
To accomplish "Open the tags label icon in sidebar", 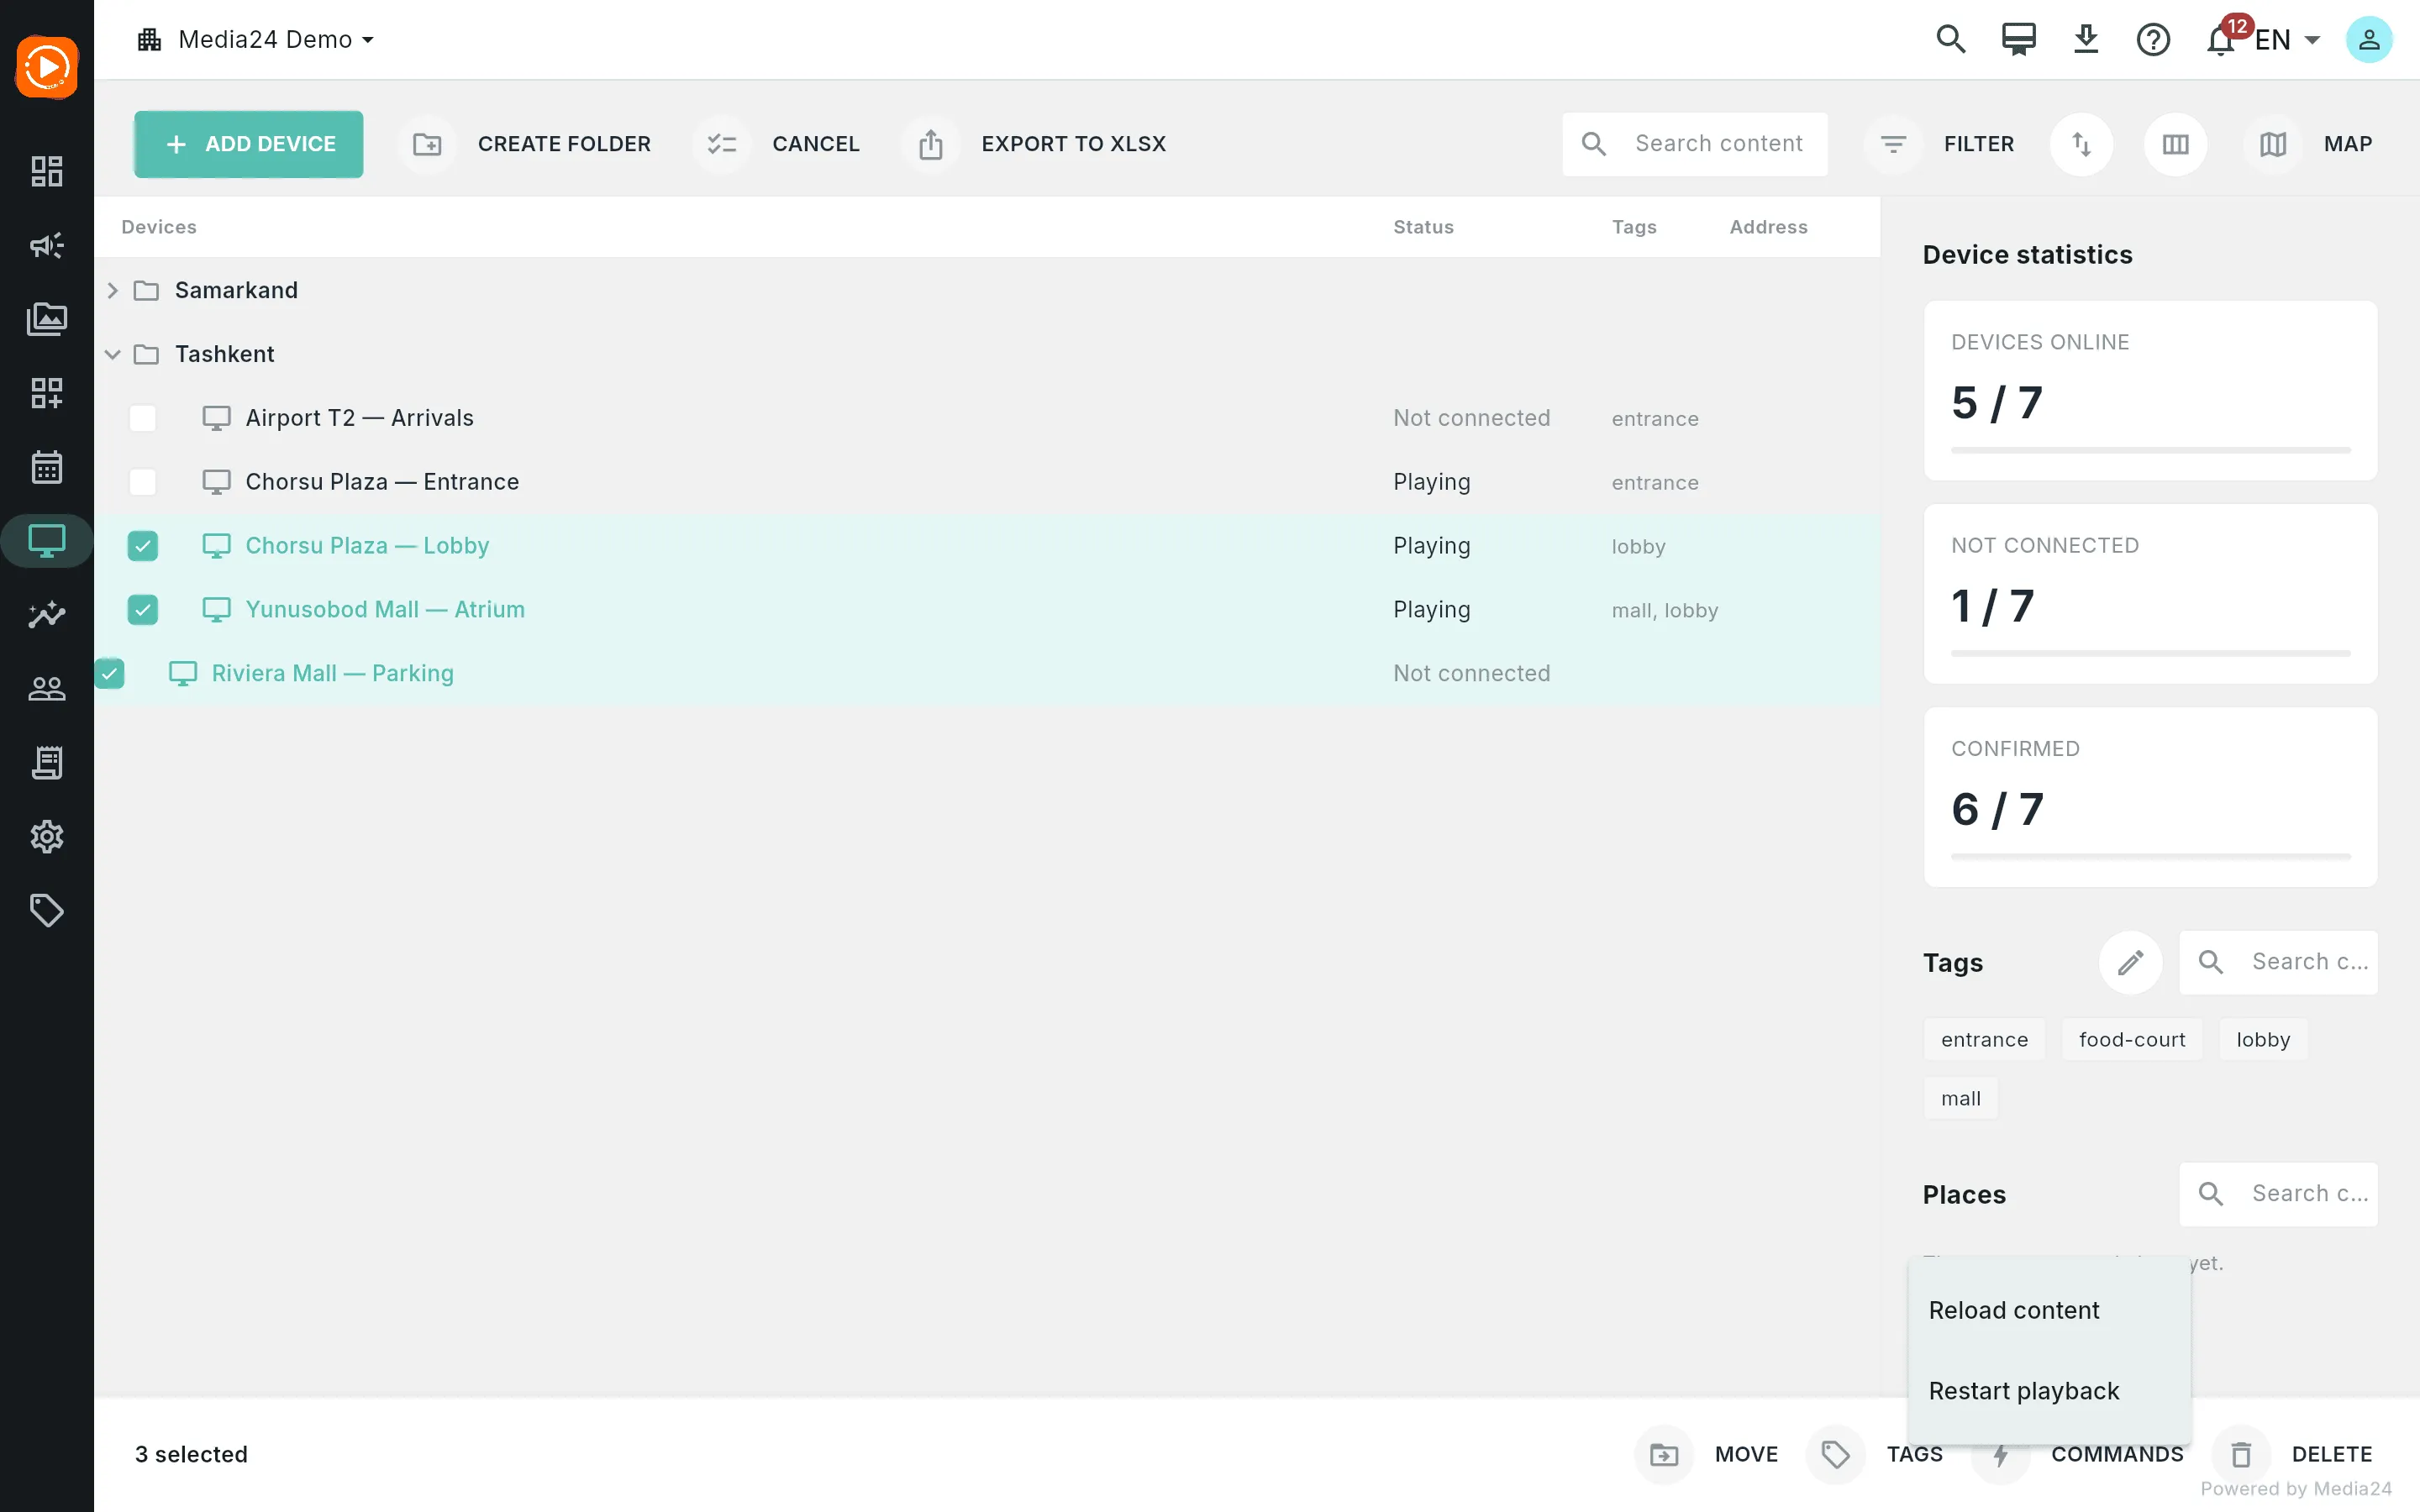I will click(x=47, y=910).
